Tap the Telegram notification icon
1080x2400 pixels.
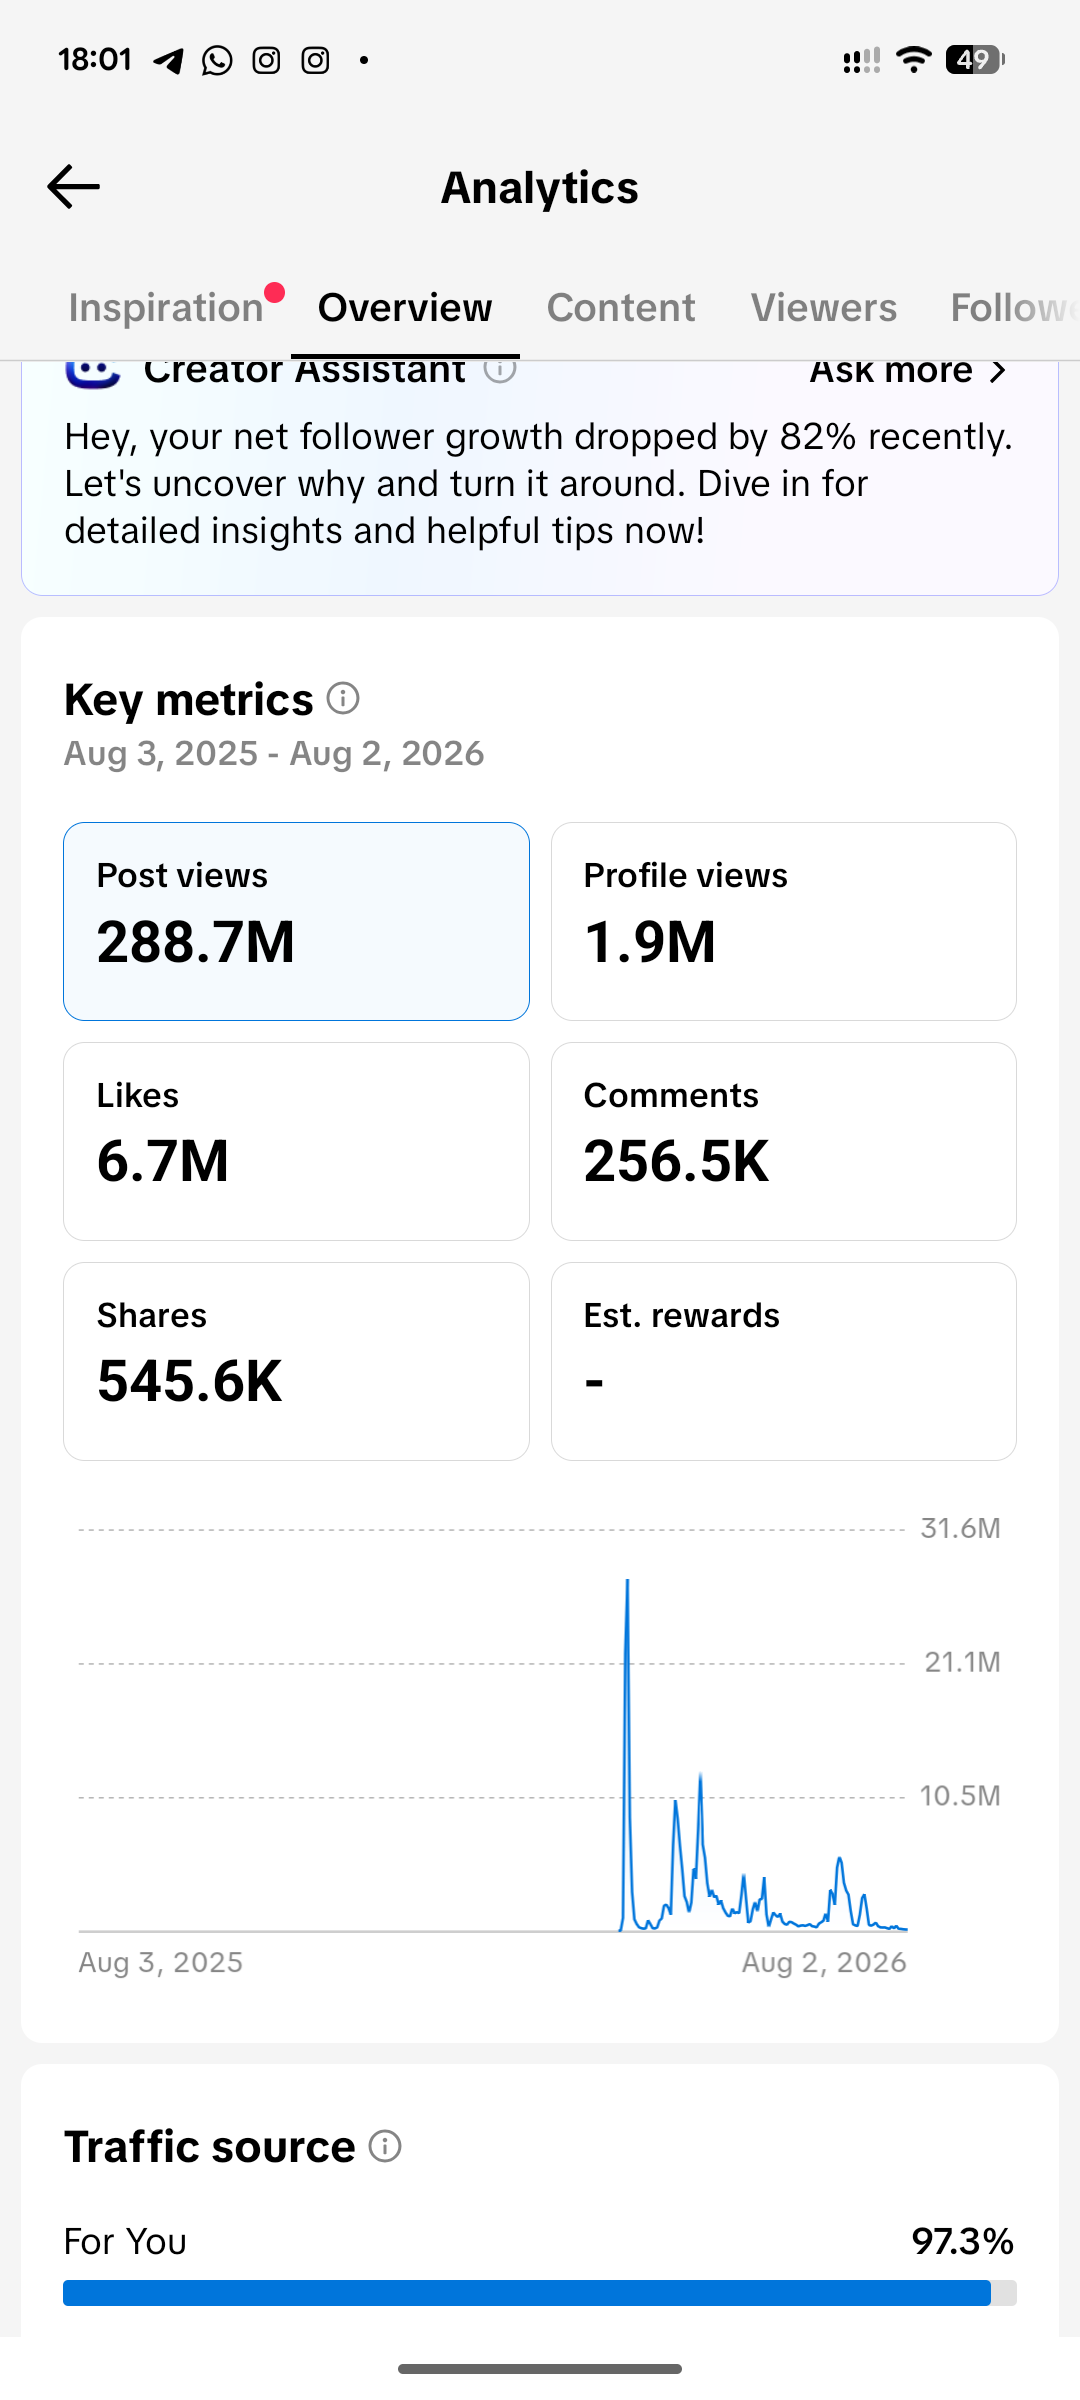tap(168, 61)
